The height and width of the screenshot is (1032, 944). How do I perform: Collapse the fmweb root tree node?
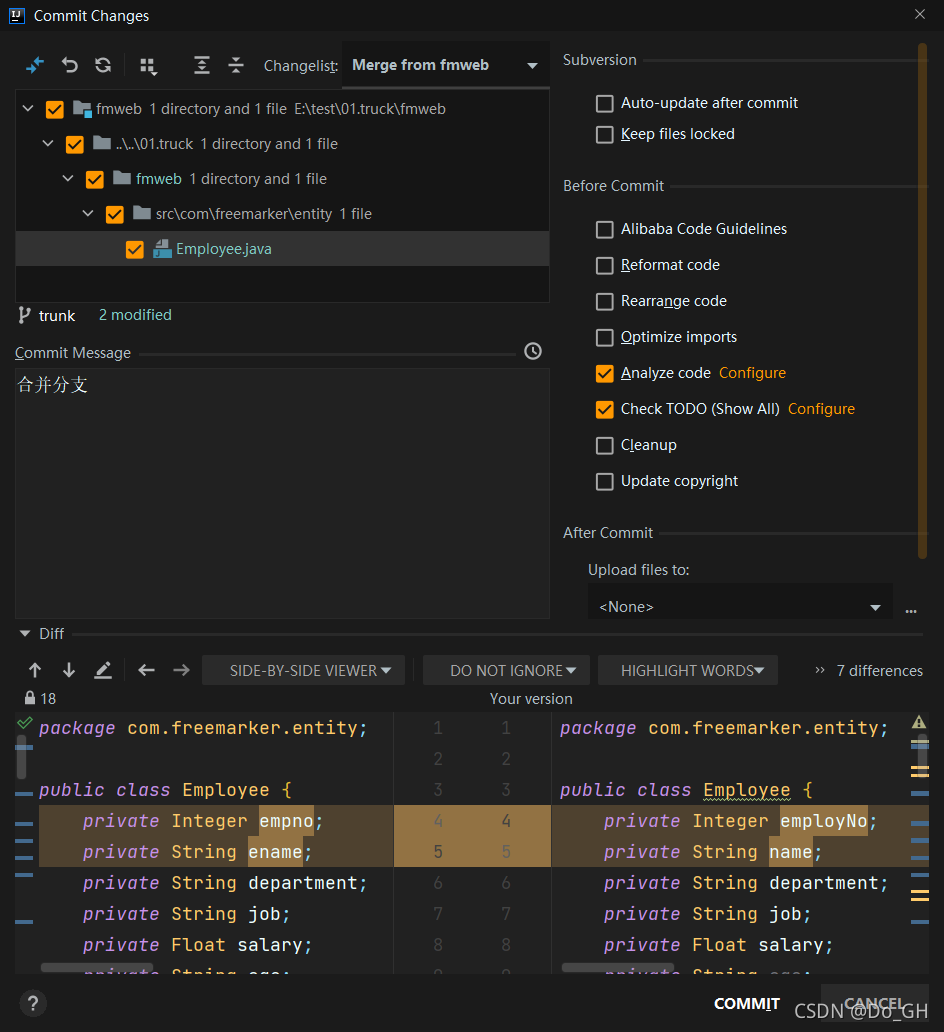28,108
